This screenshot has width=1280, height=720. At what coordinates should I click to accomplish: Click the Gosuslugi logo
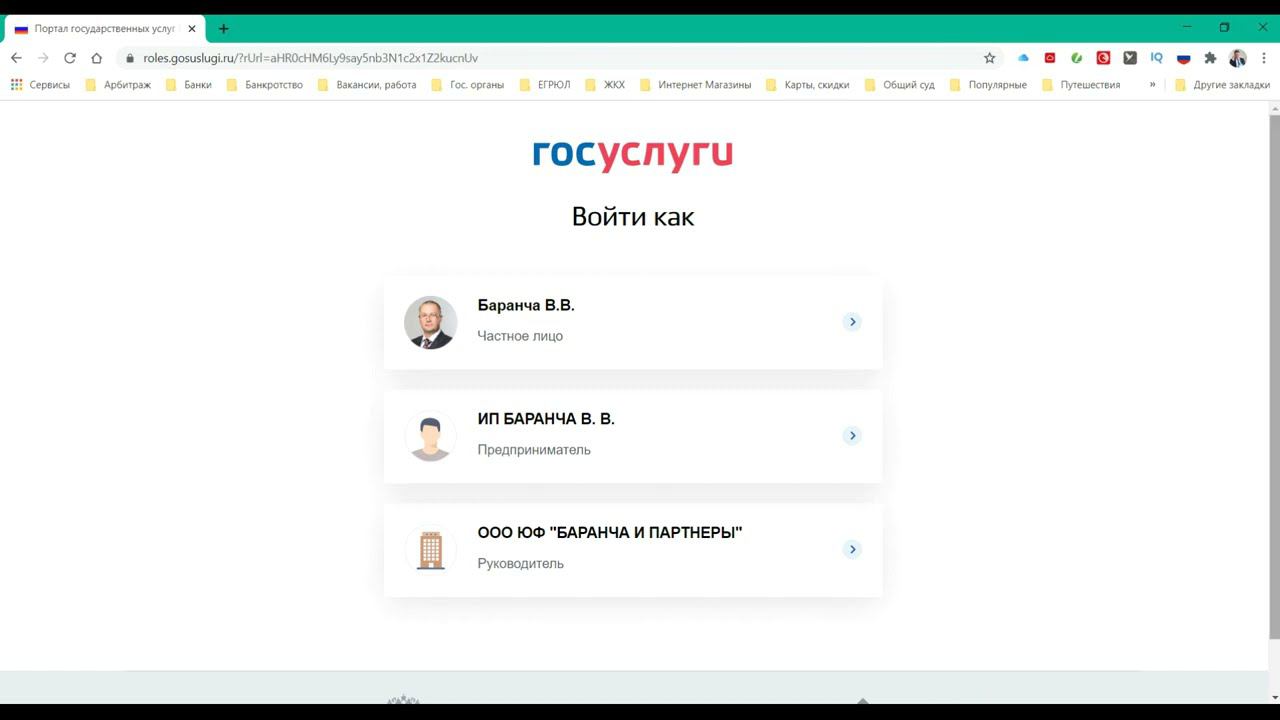[x=633, y=155]
